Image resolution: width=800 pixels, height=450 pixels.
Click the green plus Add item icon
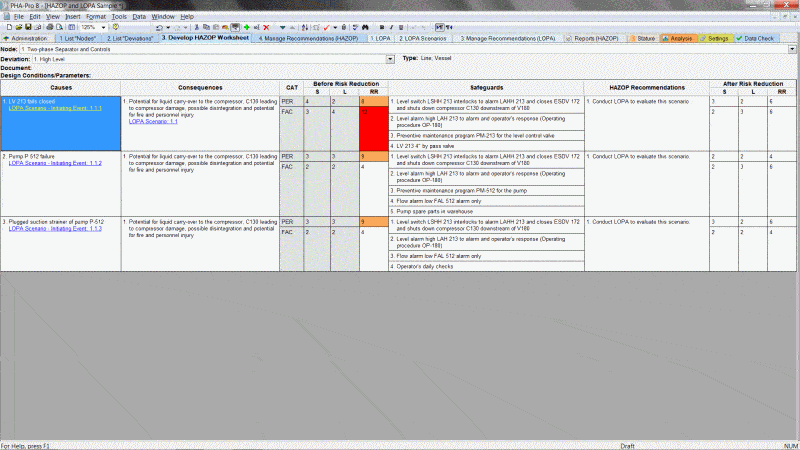(246, 27)
